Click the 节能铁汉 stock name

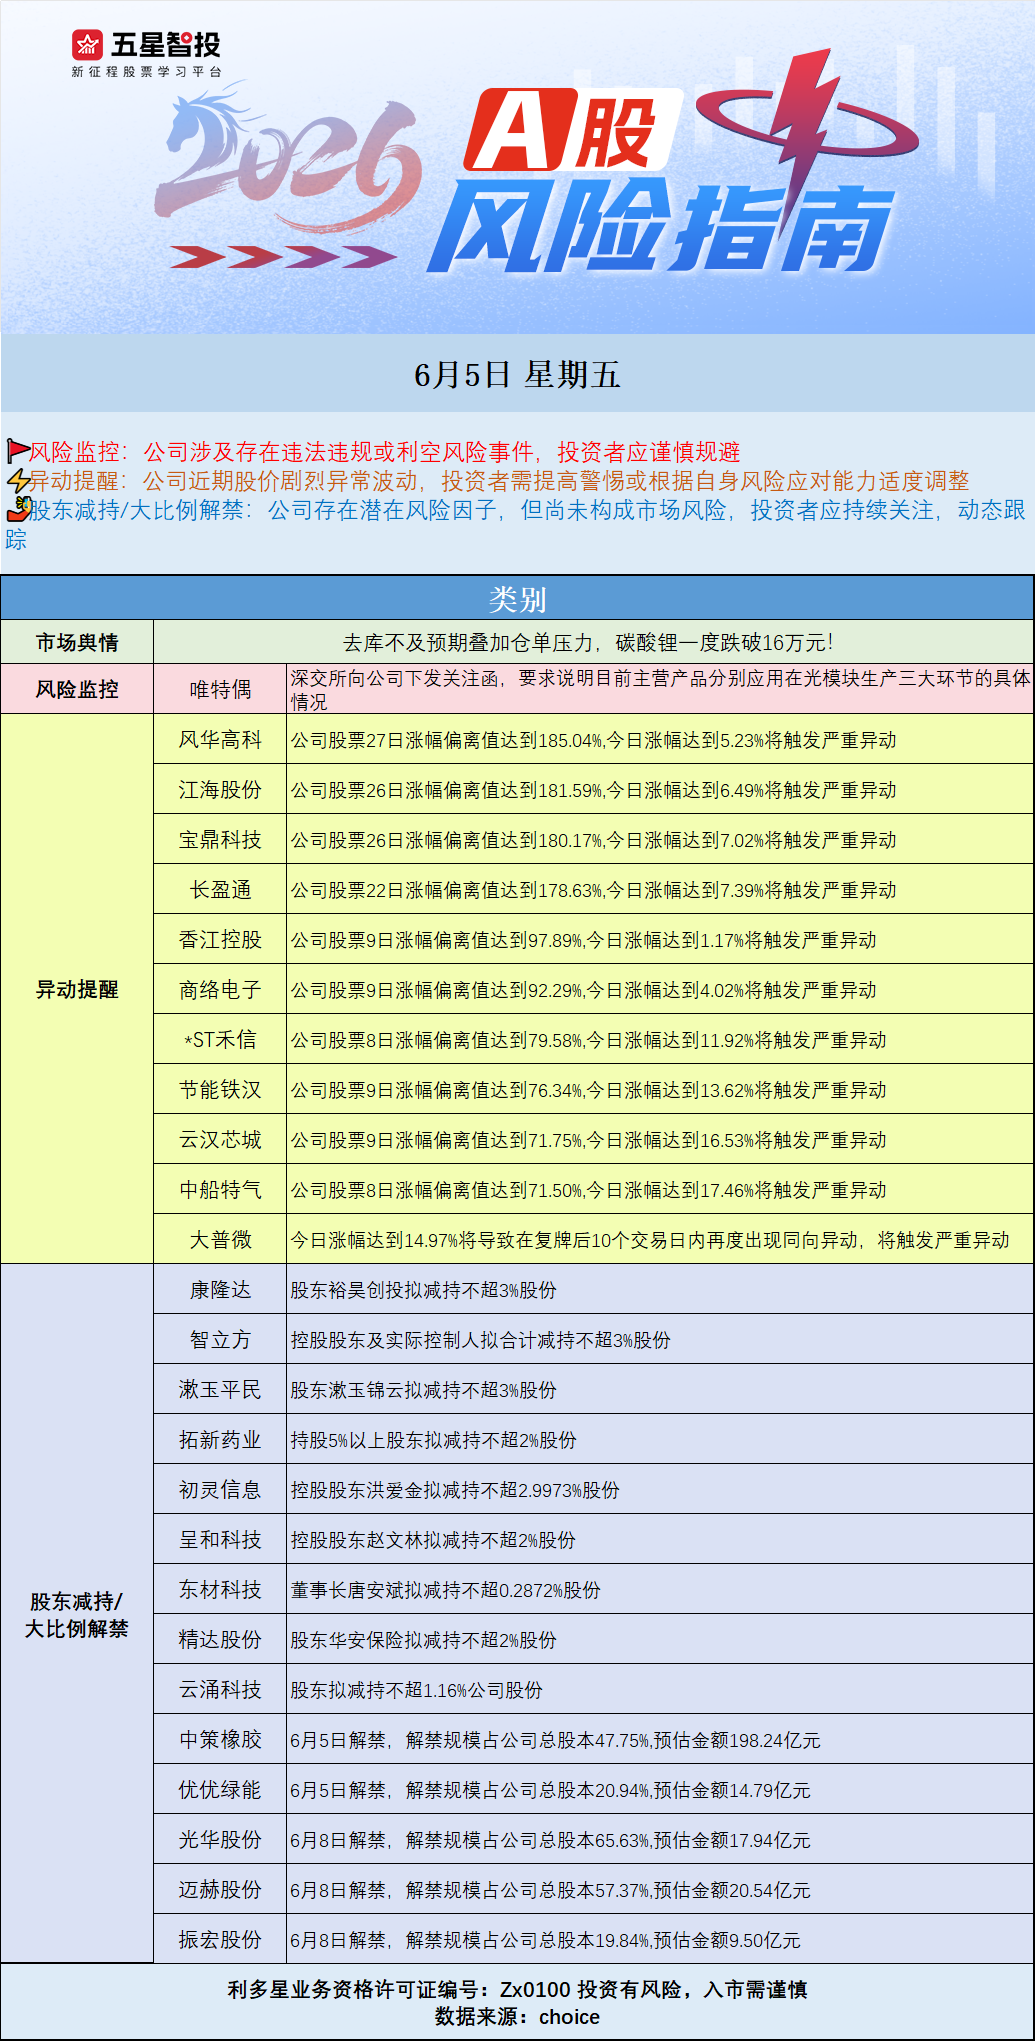click(220, 1089)
